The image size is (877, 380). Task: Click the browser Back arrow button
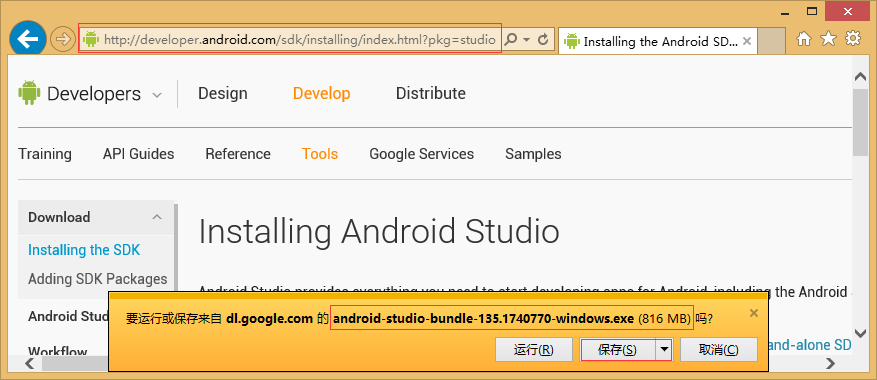pos(28,39)
